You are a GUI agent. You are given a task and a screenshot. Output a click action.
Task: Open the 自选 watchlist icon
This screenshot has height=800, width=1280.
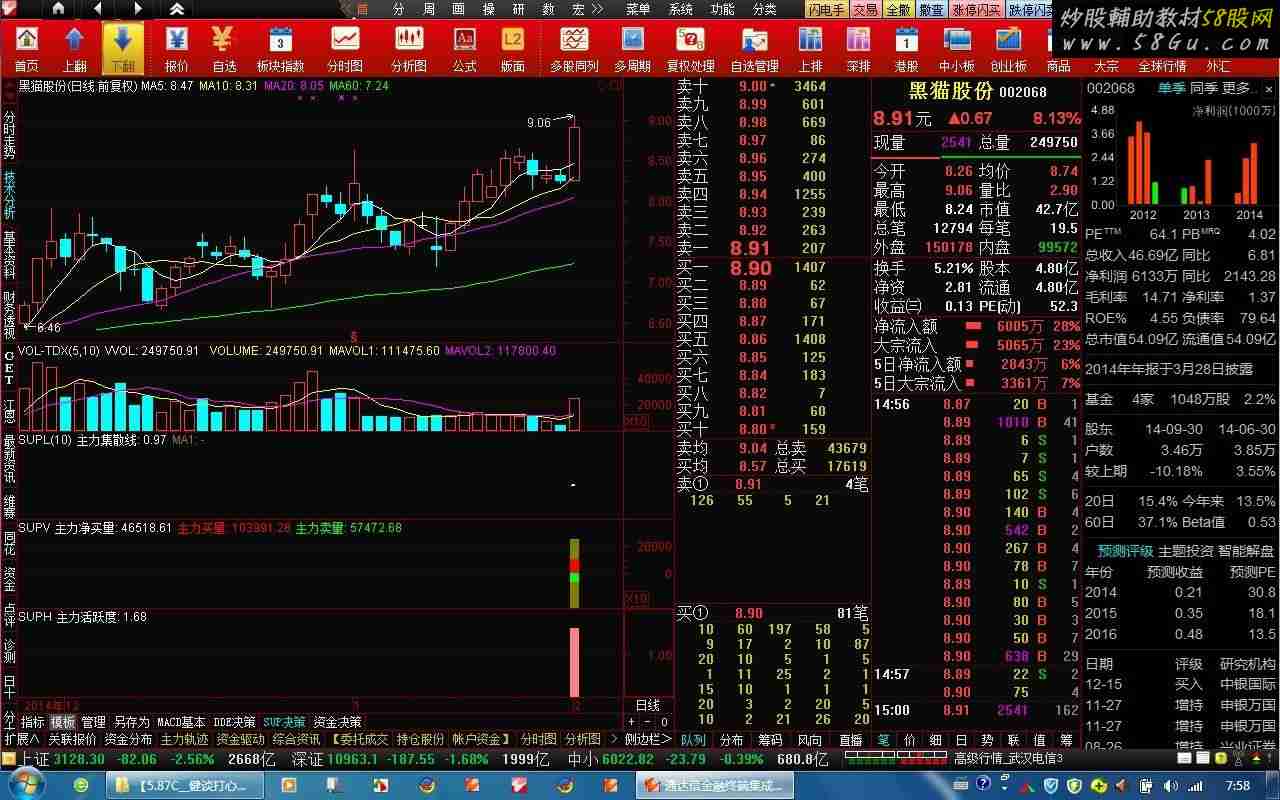[x=224, y=48]
